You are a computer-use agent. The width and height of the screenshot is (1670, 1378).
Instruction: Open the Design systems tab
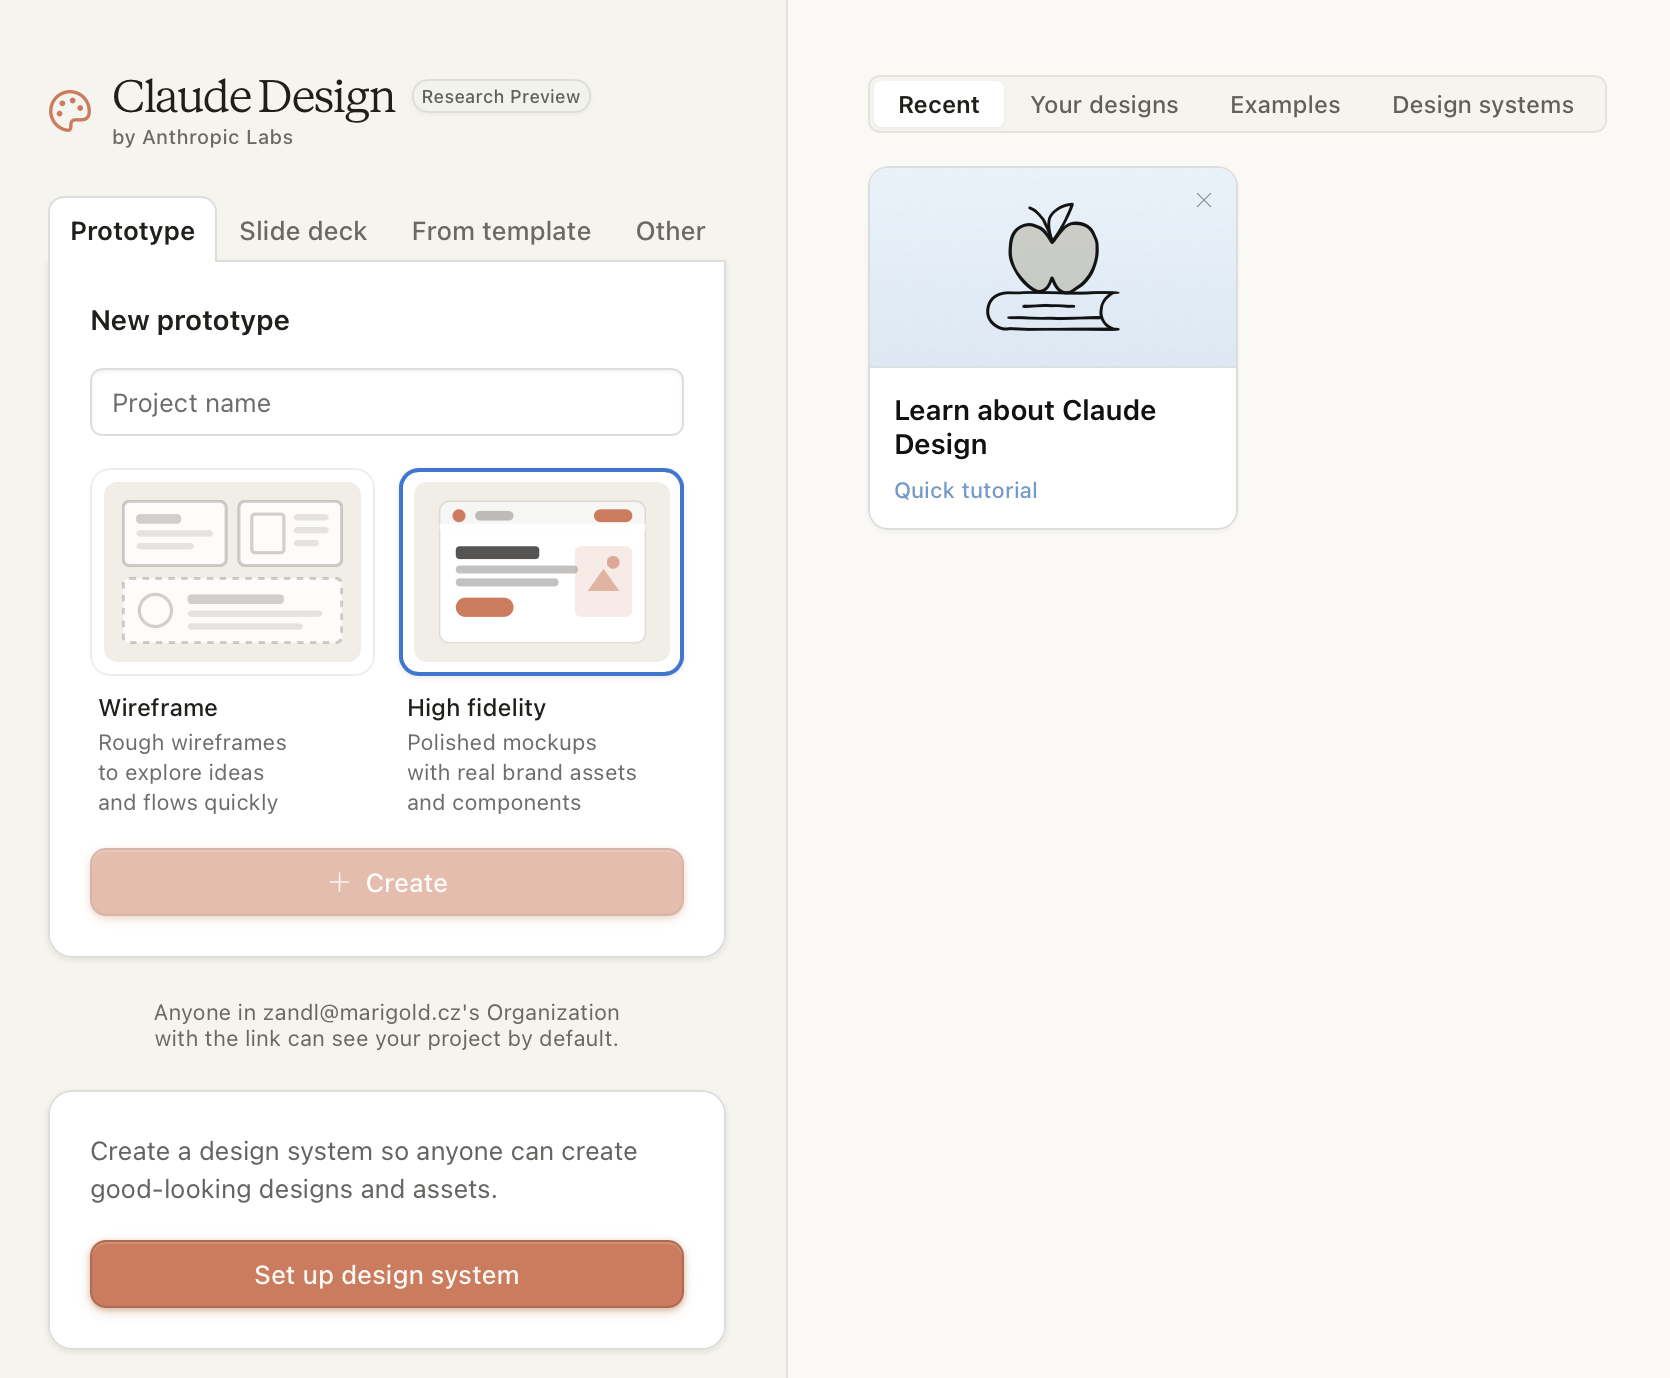point(1482,105)
